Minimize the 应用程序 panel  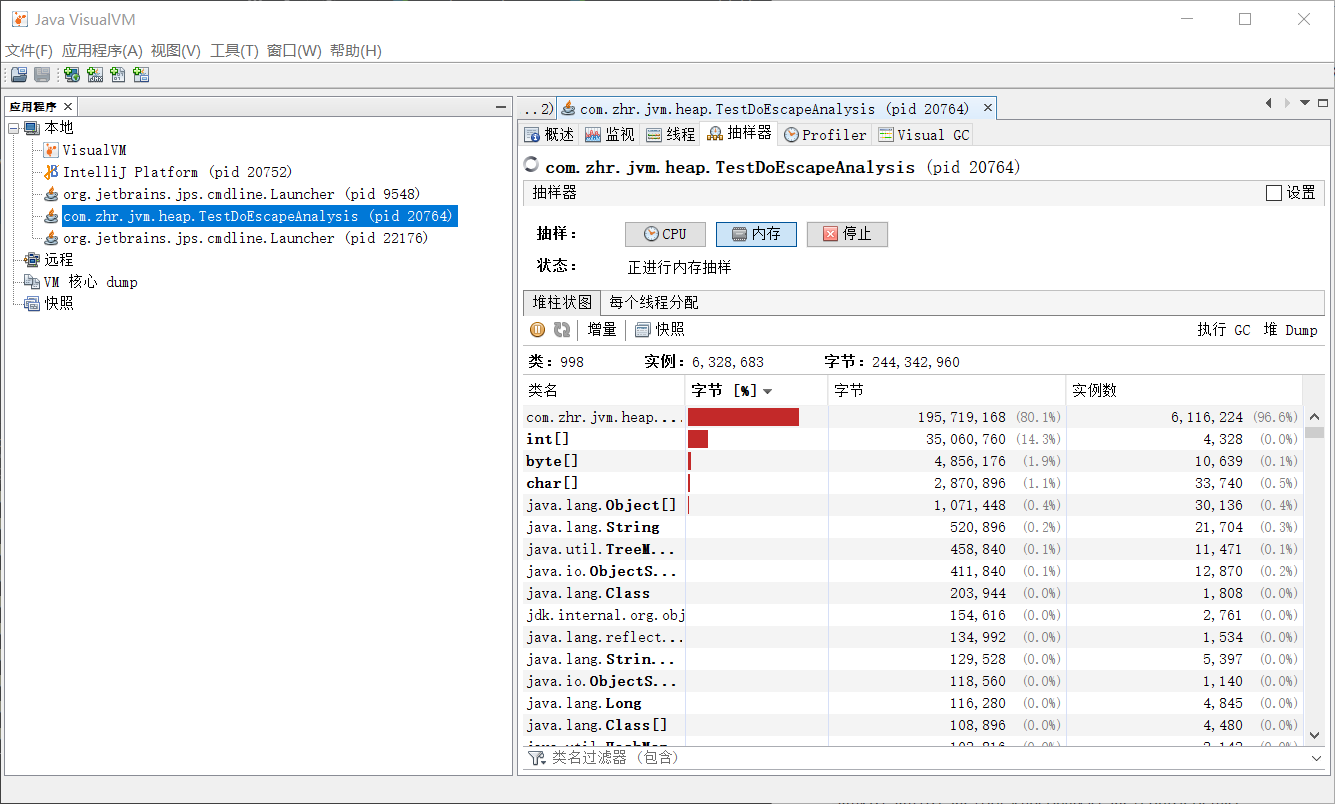[x=501, y=107]
